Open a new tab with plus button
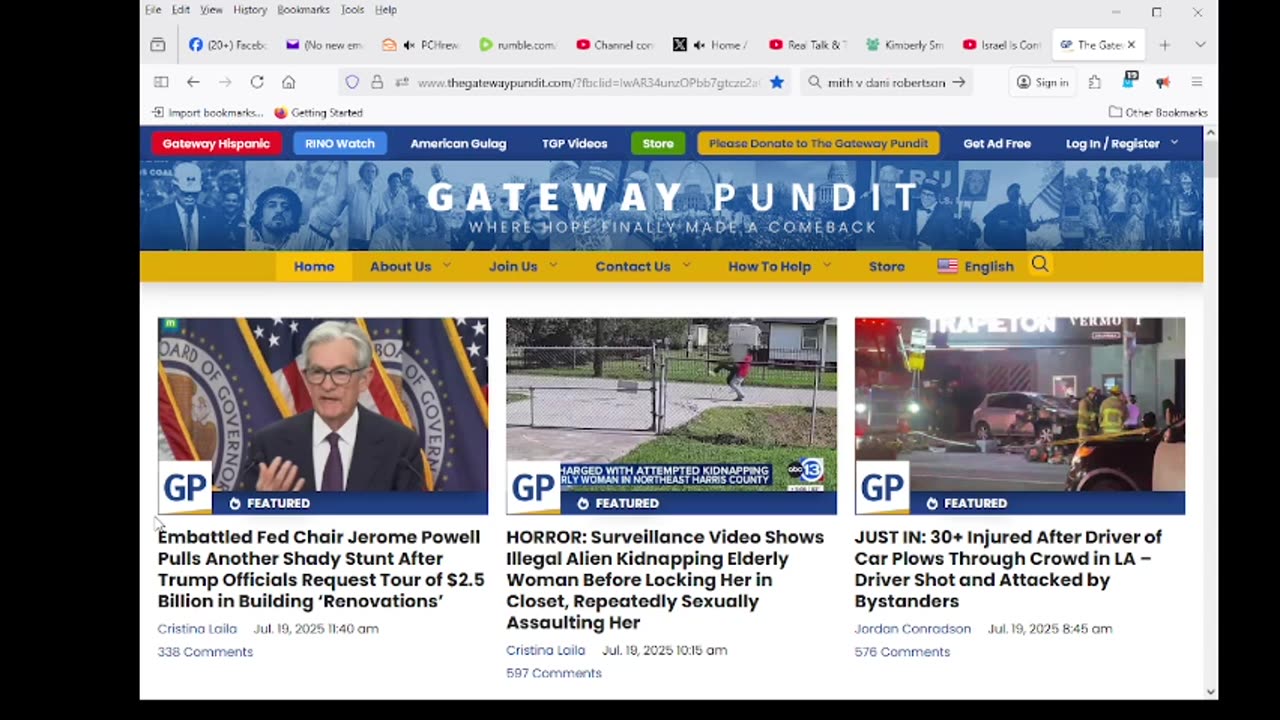The image size is (1280, 720). 1165,45
